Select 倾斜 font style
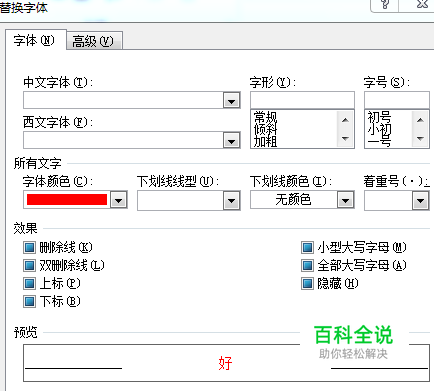434x391 pixels. click(265, 129)
